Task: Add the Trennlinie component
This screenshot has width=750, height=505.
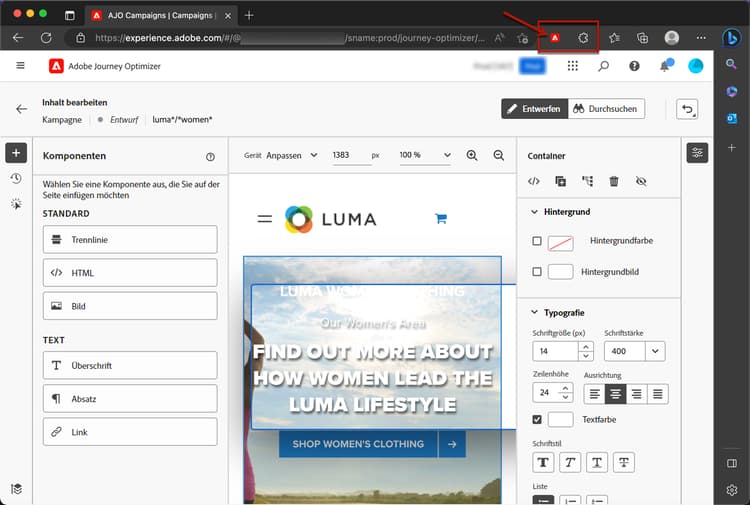Action: (130, 239)
